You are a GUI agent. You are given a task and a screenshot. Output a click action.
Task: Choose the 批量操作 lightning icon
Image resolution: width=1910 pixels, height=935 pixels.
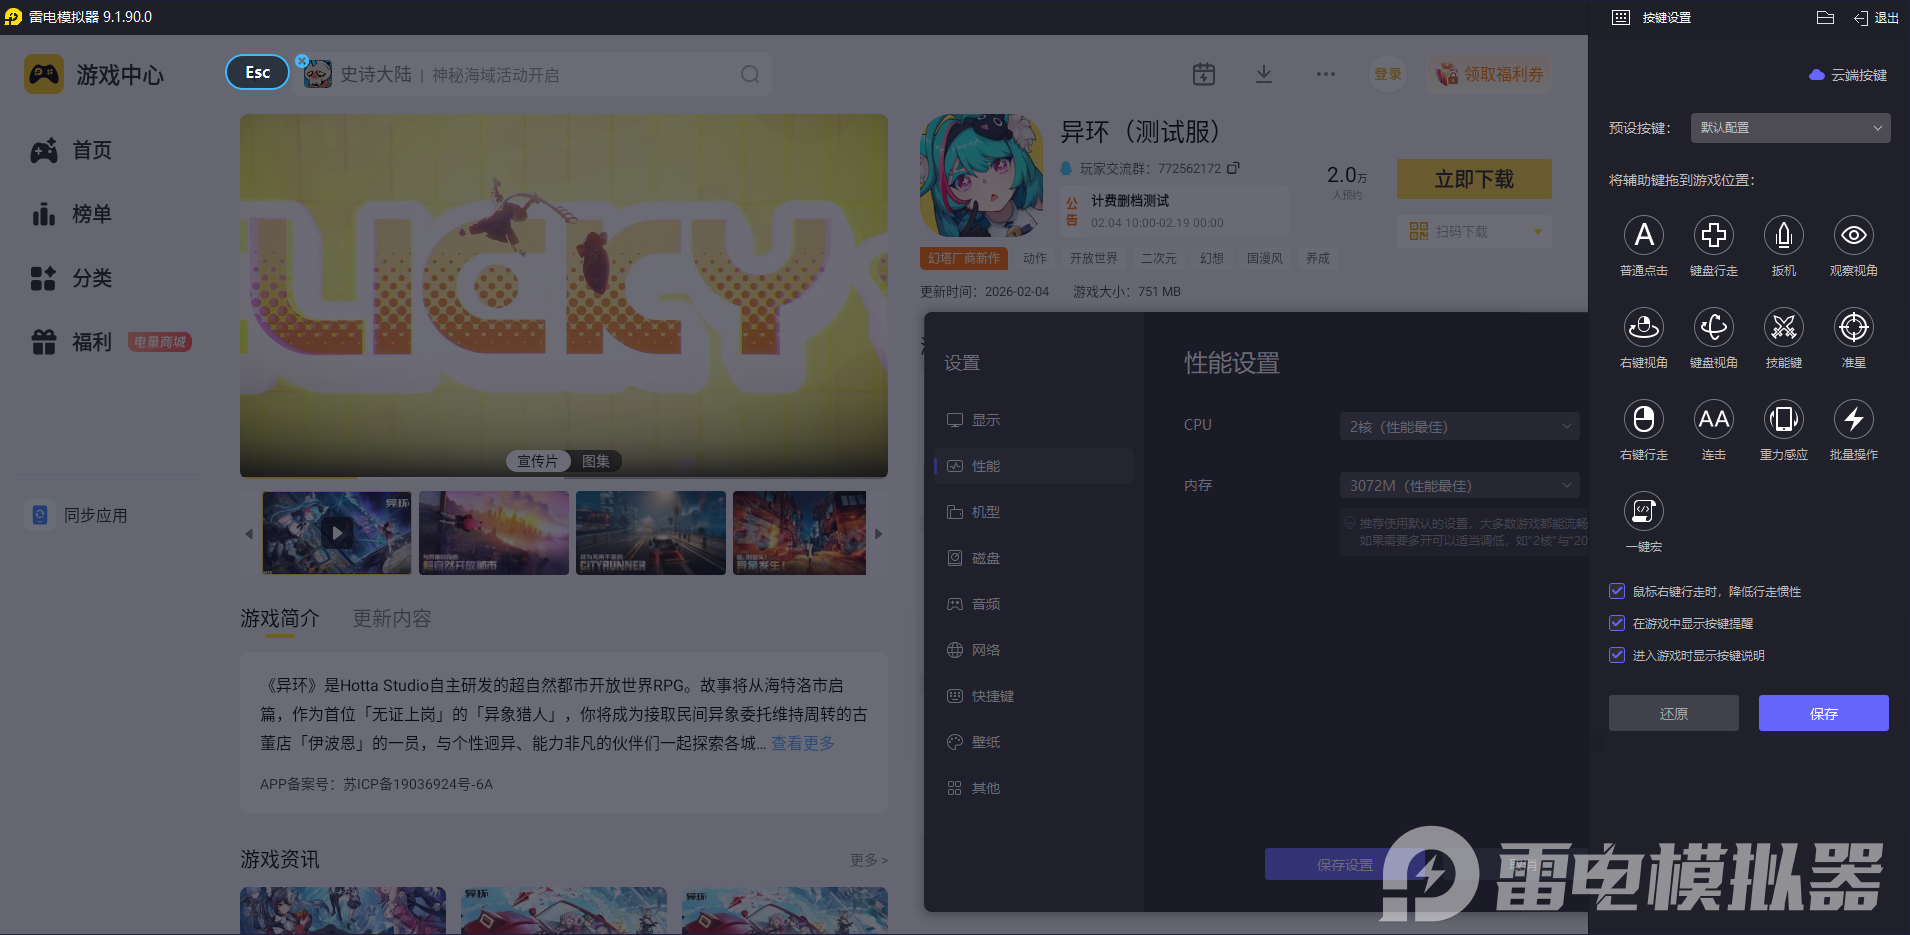[x=1854, y=419]
